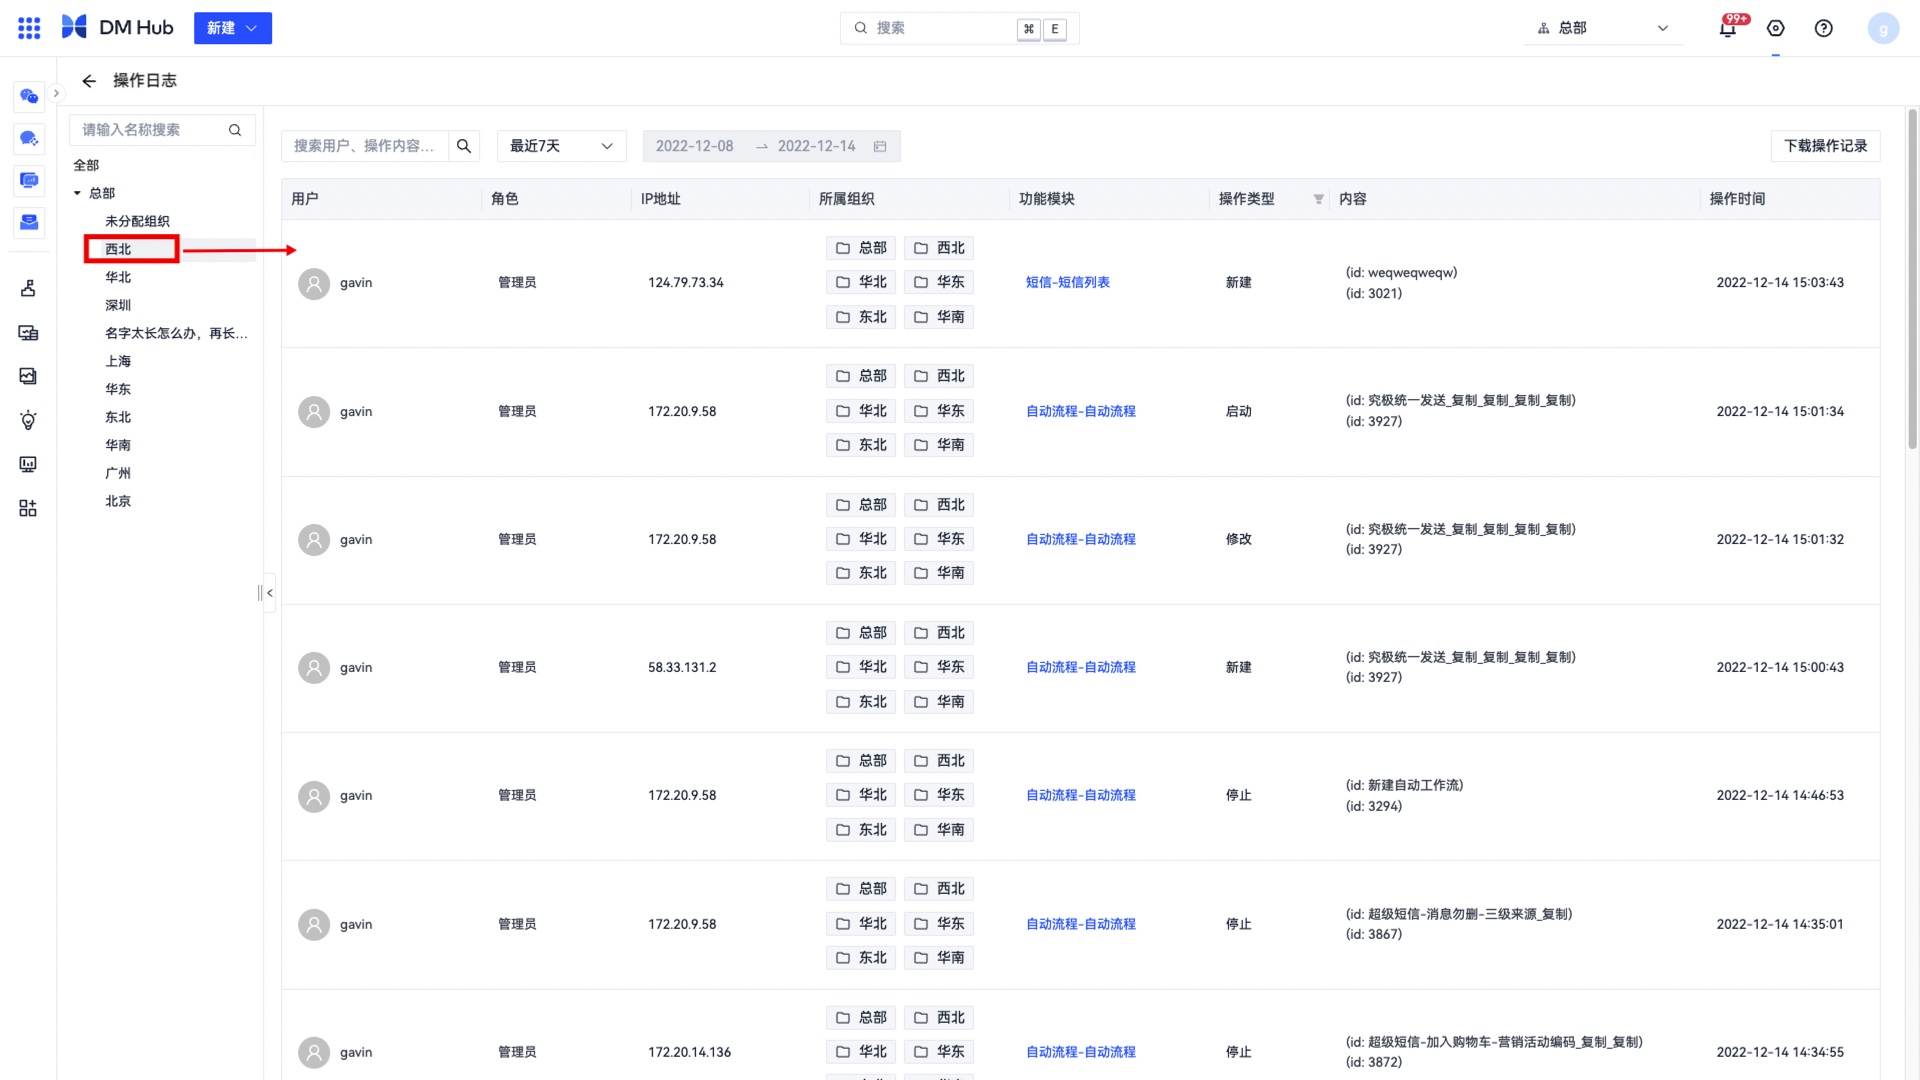Select 广州 in organization tree
Viewport: 1920px width, 1080px height.
tap(118, 473)
